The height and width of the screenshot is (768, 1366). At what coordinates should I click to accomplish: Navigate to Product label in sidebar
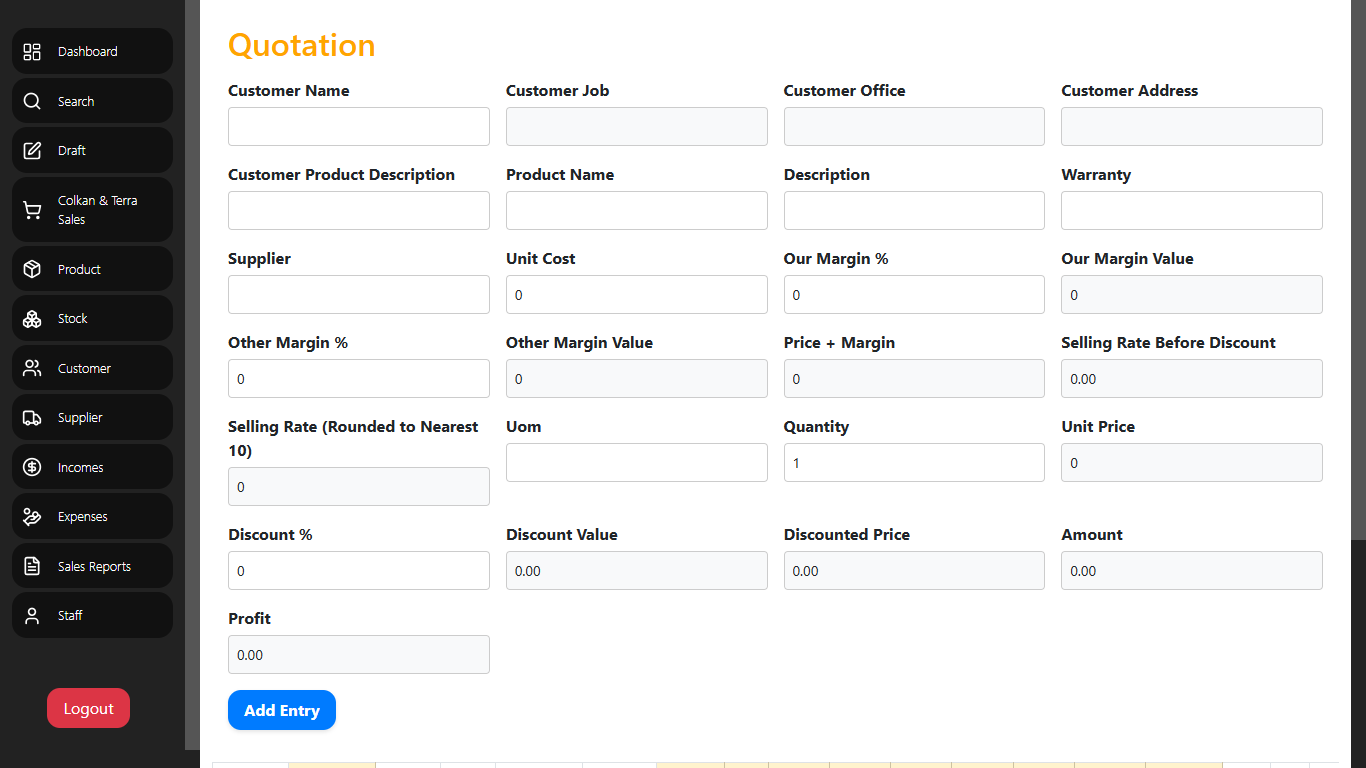pyautogui.click(x=79, y=269)
